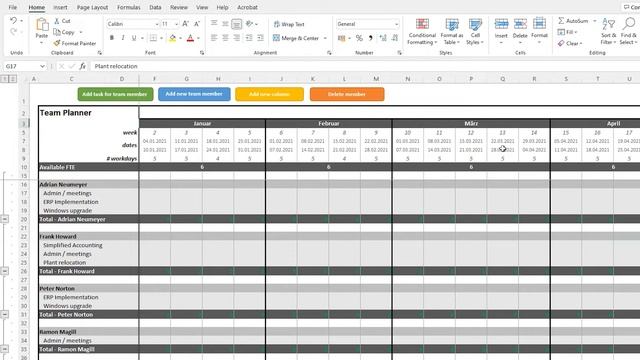Open the Clear dropdown
Screen dimensions: 640x360
point(570,43)
